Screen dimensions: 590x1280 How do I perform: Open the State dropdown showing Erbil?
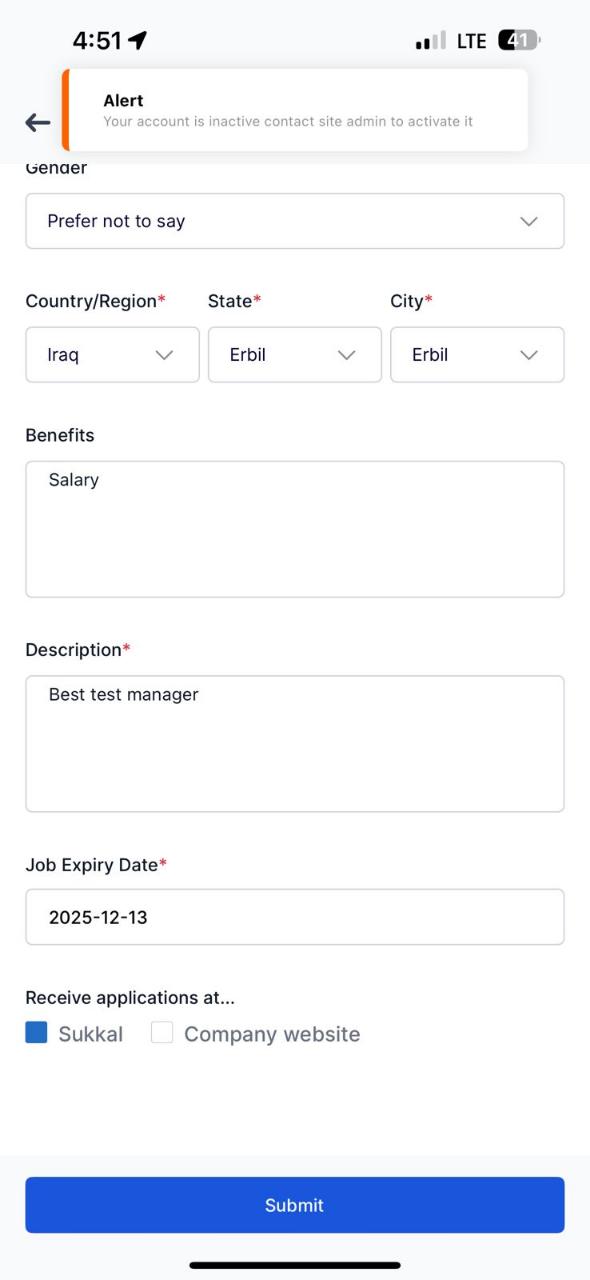295,354
